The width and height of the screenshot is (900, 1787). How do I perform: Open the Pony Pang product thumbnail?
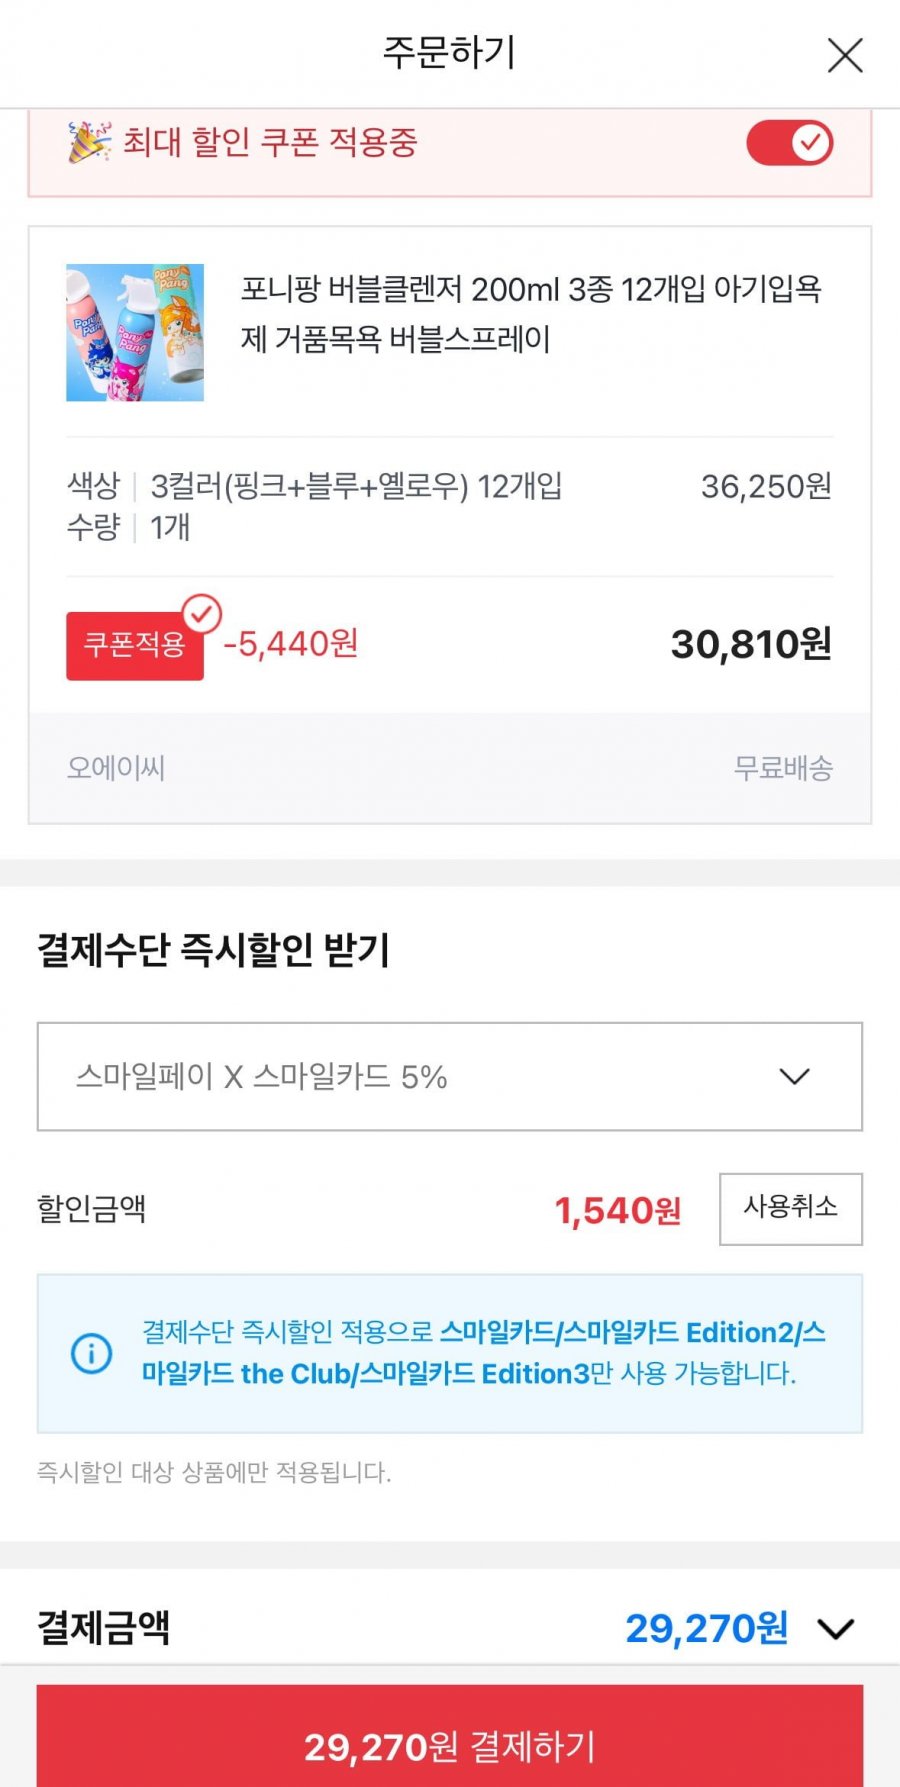point(135,332)
